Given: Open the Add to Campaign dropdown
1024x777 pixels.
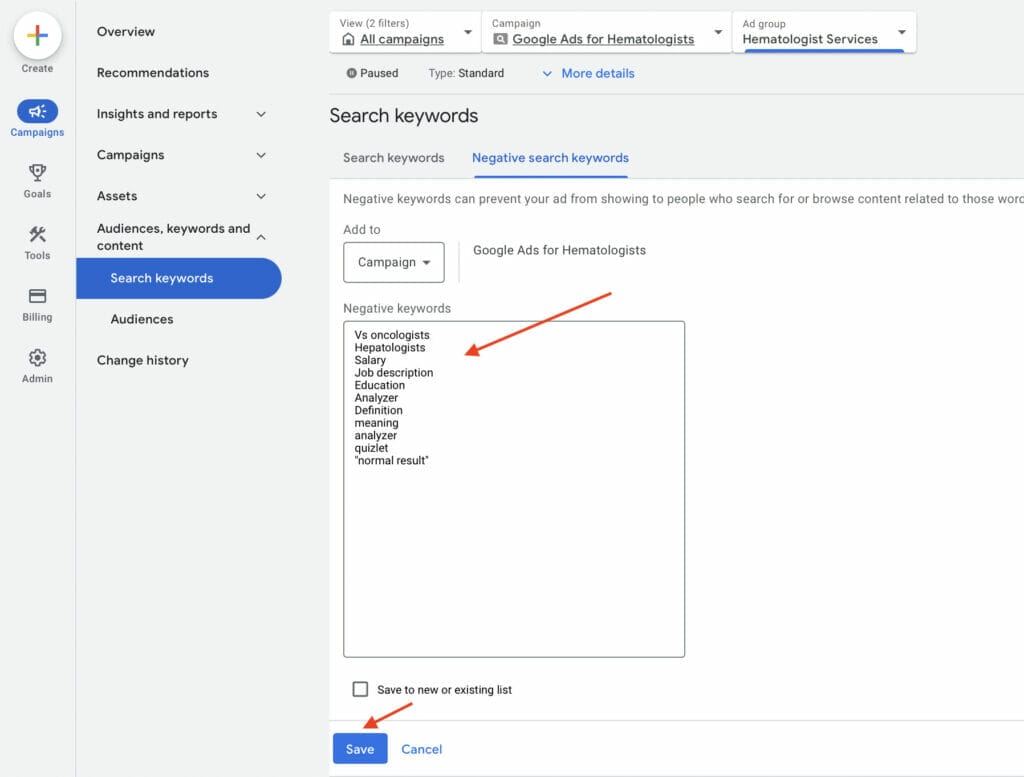Looking at the screenshot, I should click(394, 262).
